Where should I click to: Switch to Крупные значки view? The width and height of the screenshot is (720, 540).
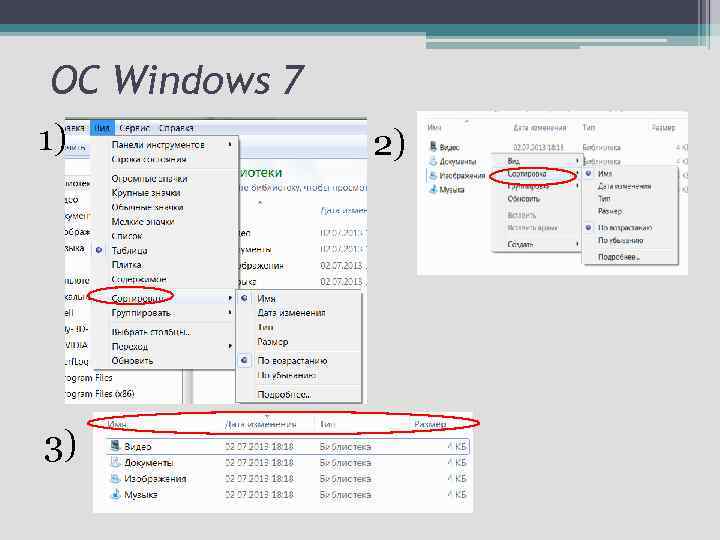click(146, 192)
